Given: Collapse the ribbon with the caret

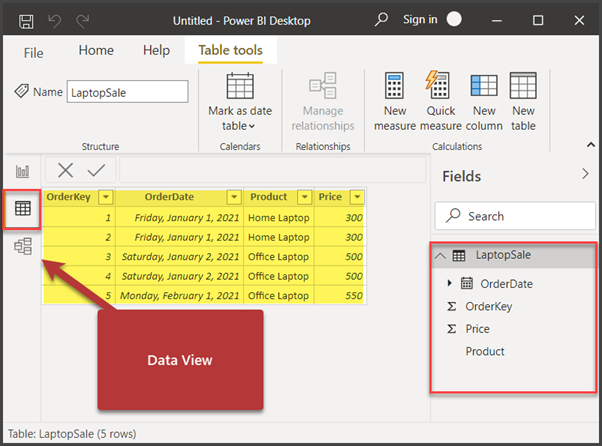Looking at the screenshot, I should pyautogui.click(x=591, y=145).
